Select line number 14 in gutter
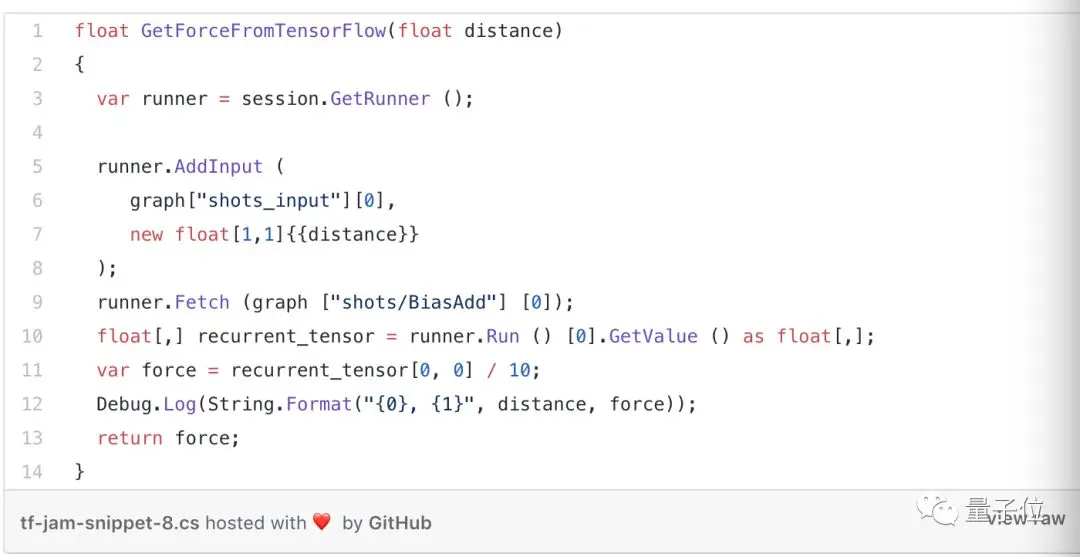Image resolution: width=1080 pixels, height=557 pixels. 32,472
